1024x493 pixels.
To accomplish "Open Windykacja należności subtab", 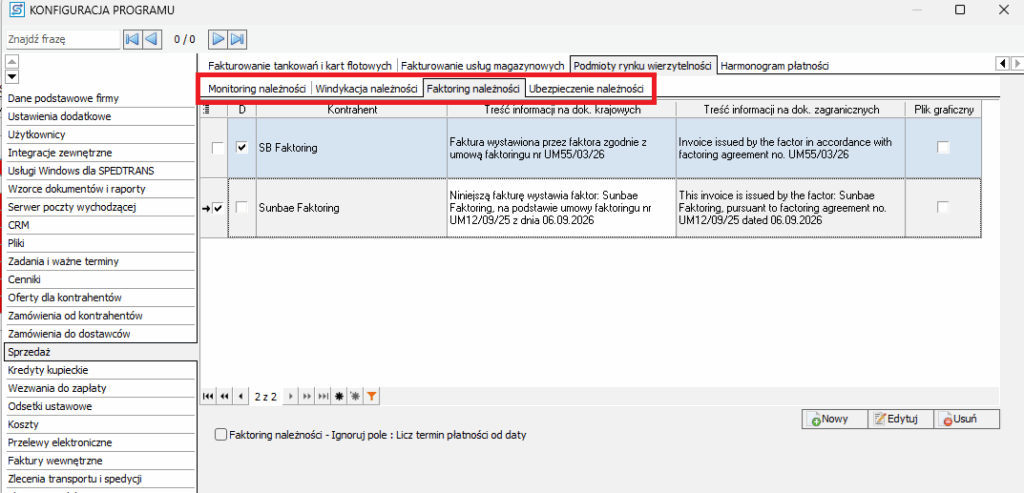I will tap(366, 89).
